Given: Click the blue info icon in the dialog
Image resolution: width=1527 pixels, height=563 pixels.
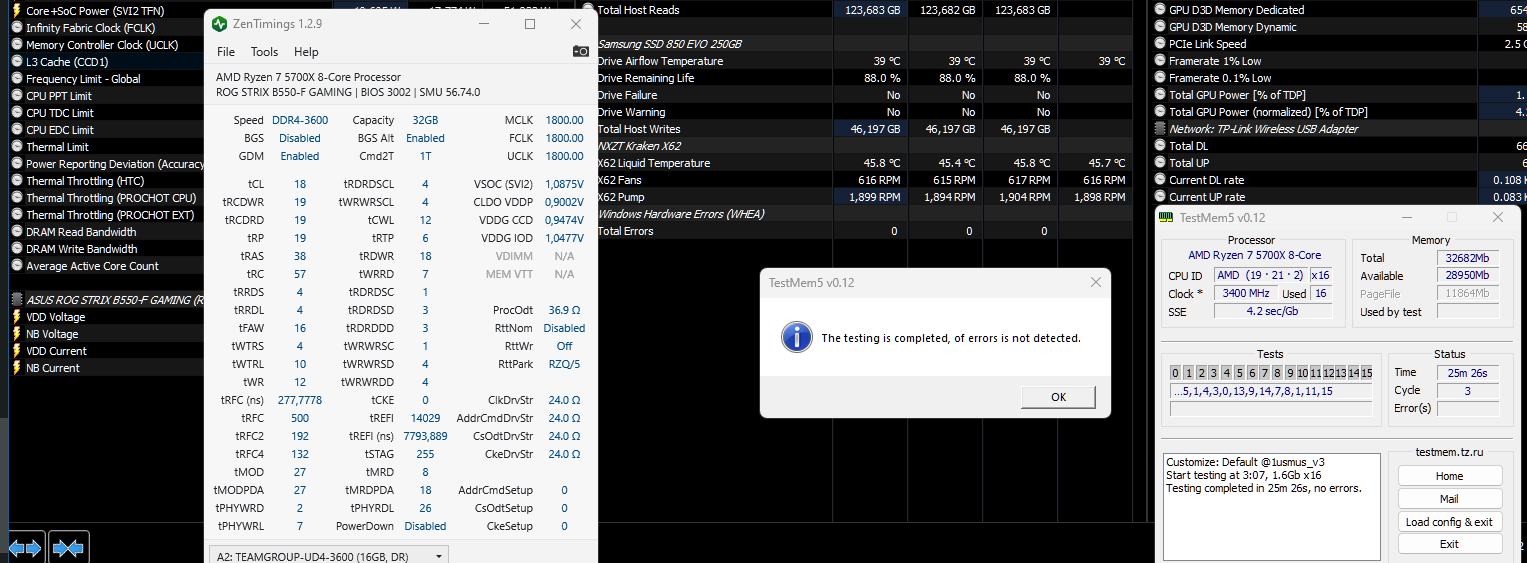Looking at the screenshot, I should [x=796, y=337].
